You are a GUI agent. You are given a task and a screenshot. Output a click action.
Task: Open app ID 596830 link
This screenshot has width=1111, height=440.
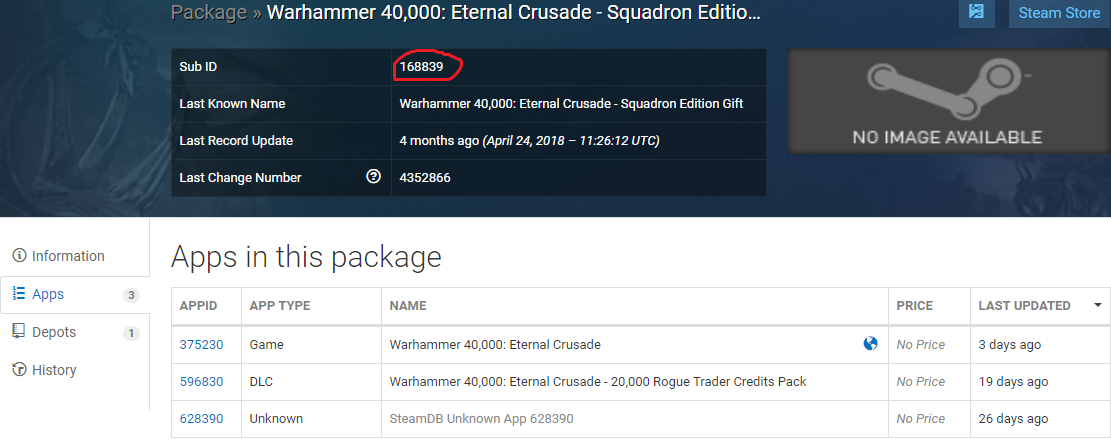201,381
